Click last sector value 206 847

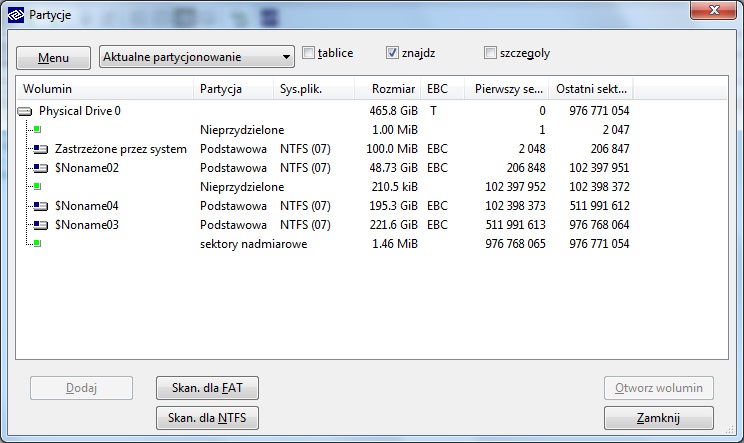[x=610, y=149]
